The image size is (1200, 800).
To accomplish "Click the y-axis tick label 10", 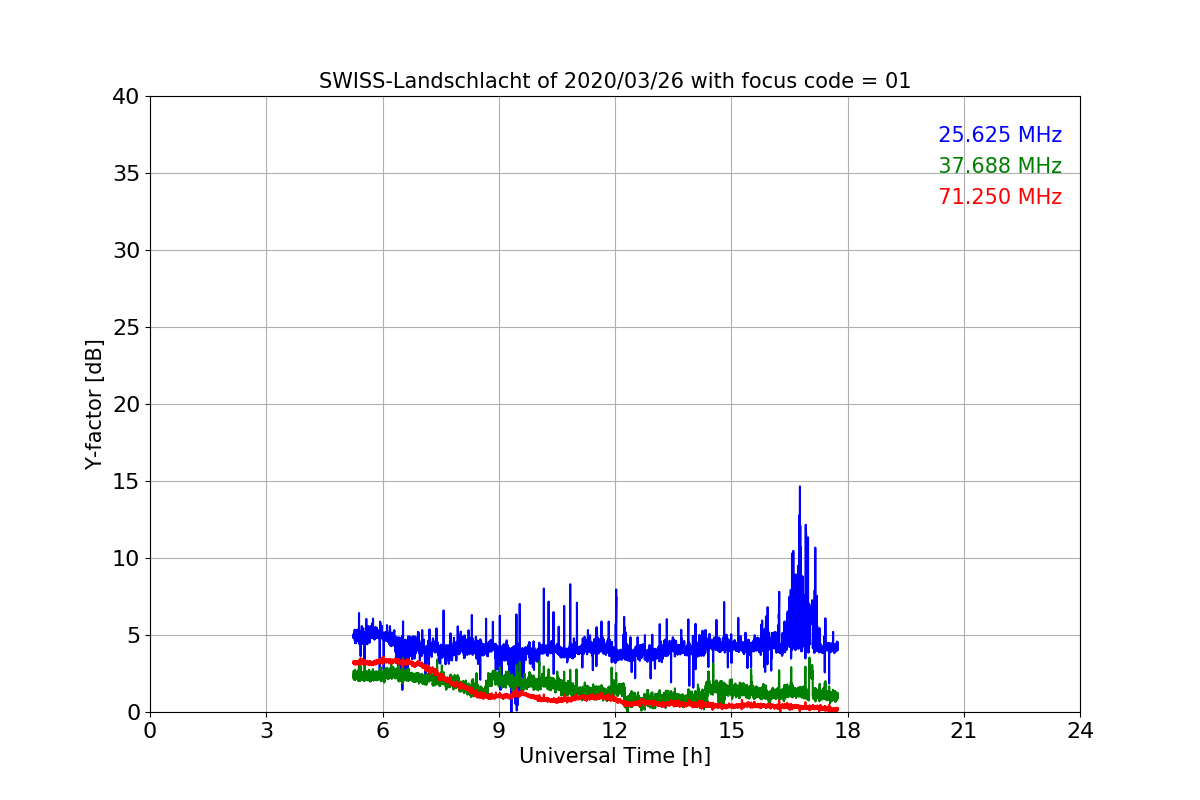I will (x=125, y=559).
